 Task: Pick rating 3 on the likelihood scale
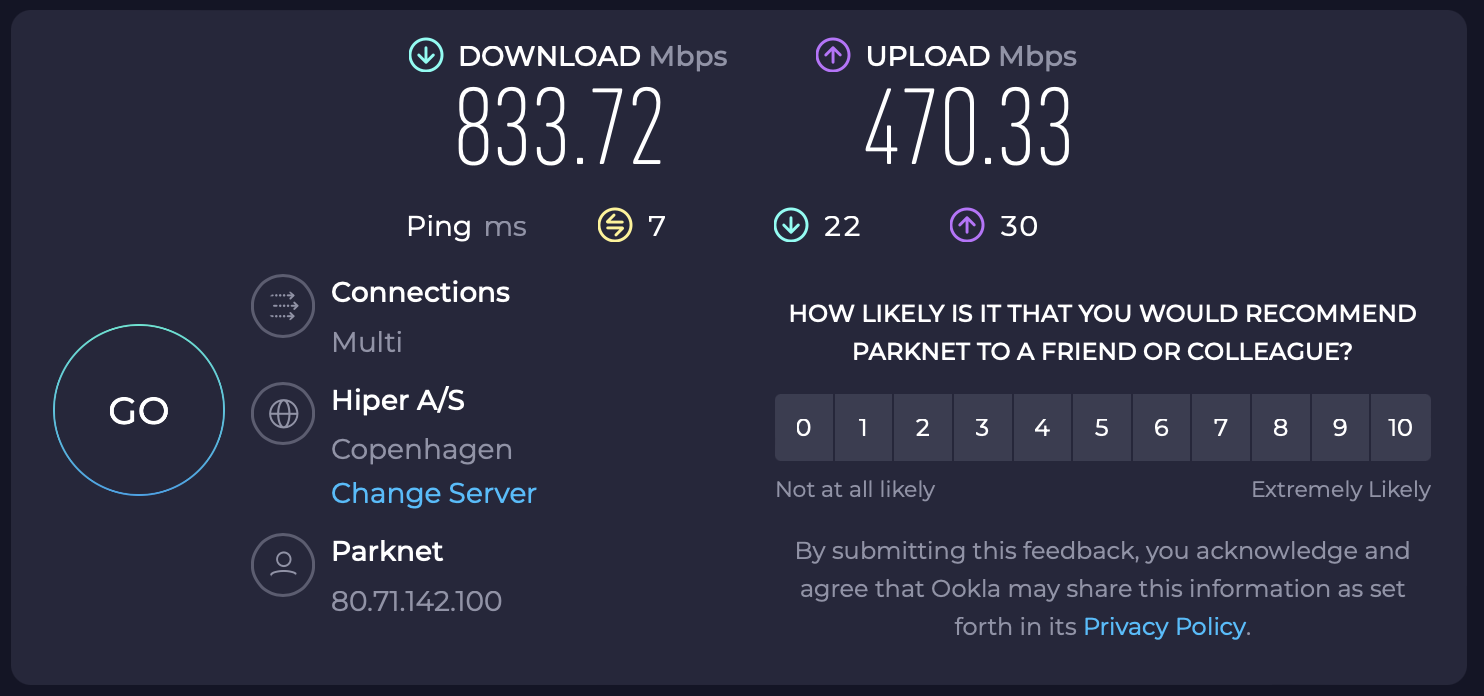[x=983, y=428]
